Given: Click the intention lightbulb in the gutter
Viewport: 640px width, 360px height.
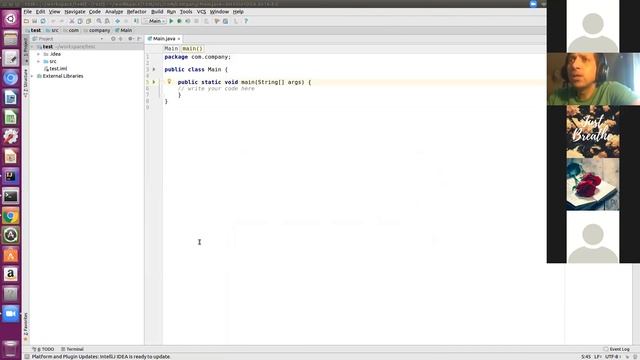Looking at the screenshot, I should [x=169, y=82].
